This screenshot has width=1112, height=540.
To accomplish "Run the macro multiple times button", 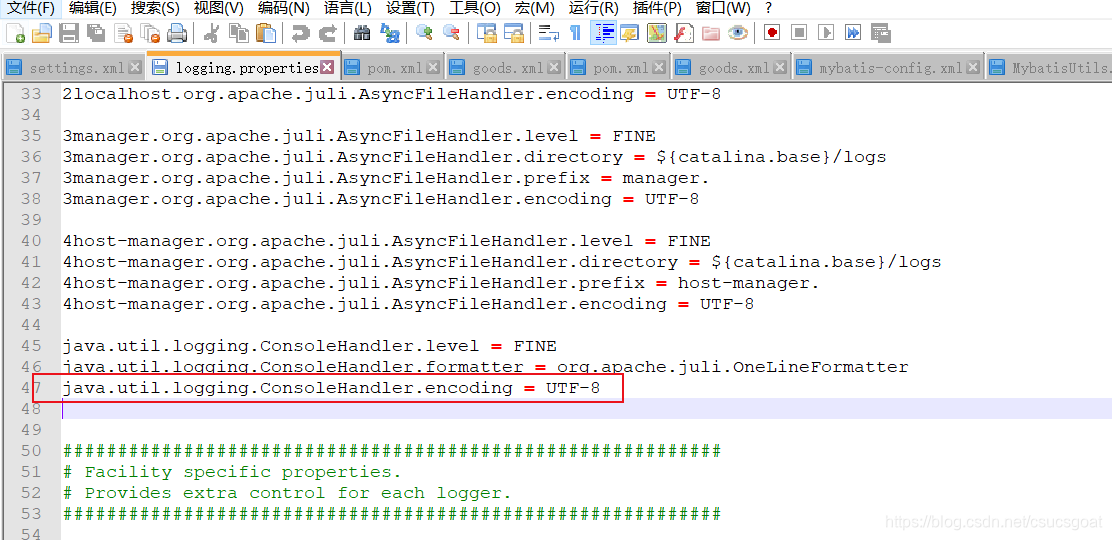I will [x=853, y=33].
